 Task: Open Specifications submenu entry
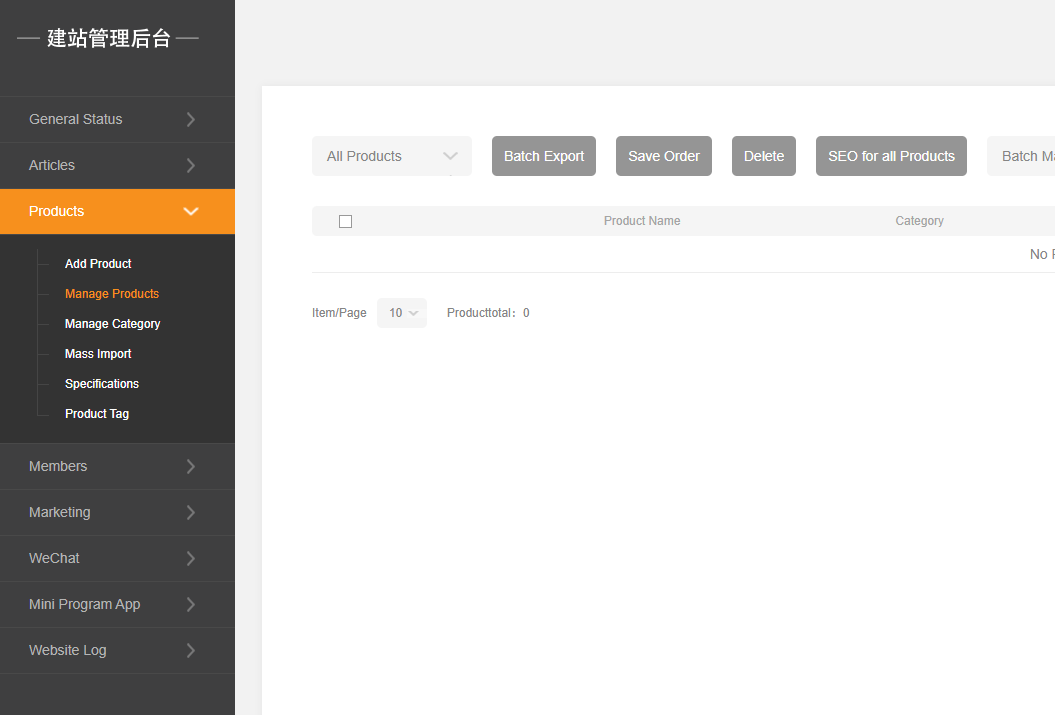(x=102, y=384)
